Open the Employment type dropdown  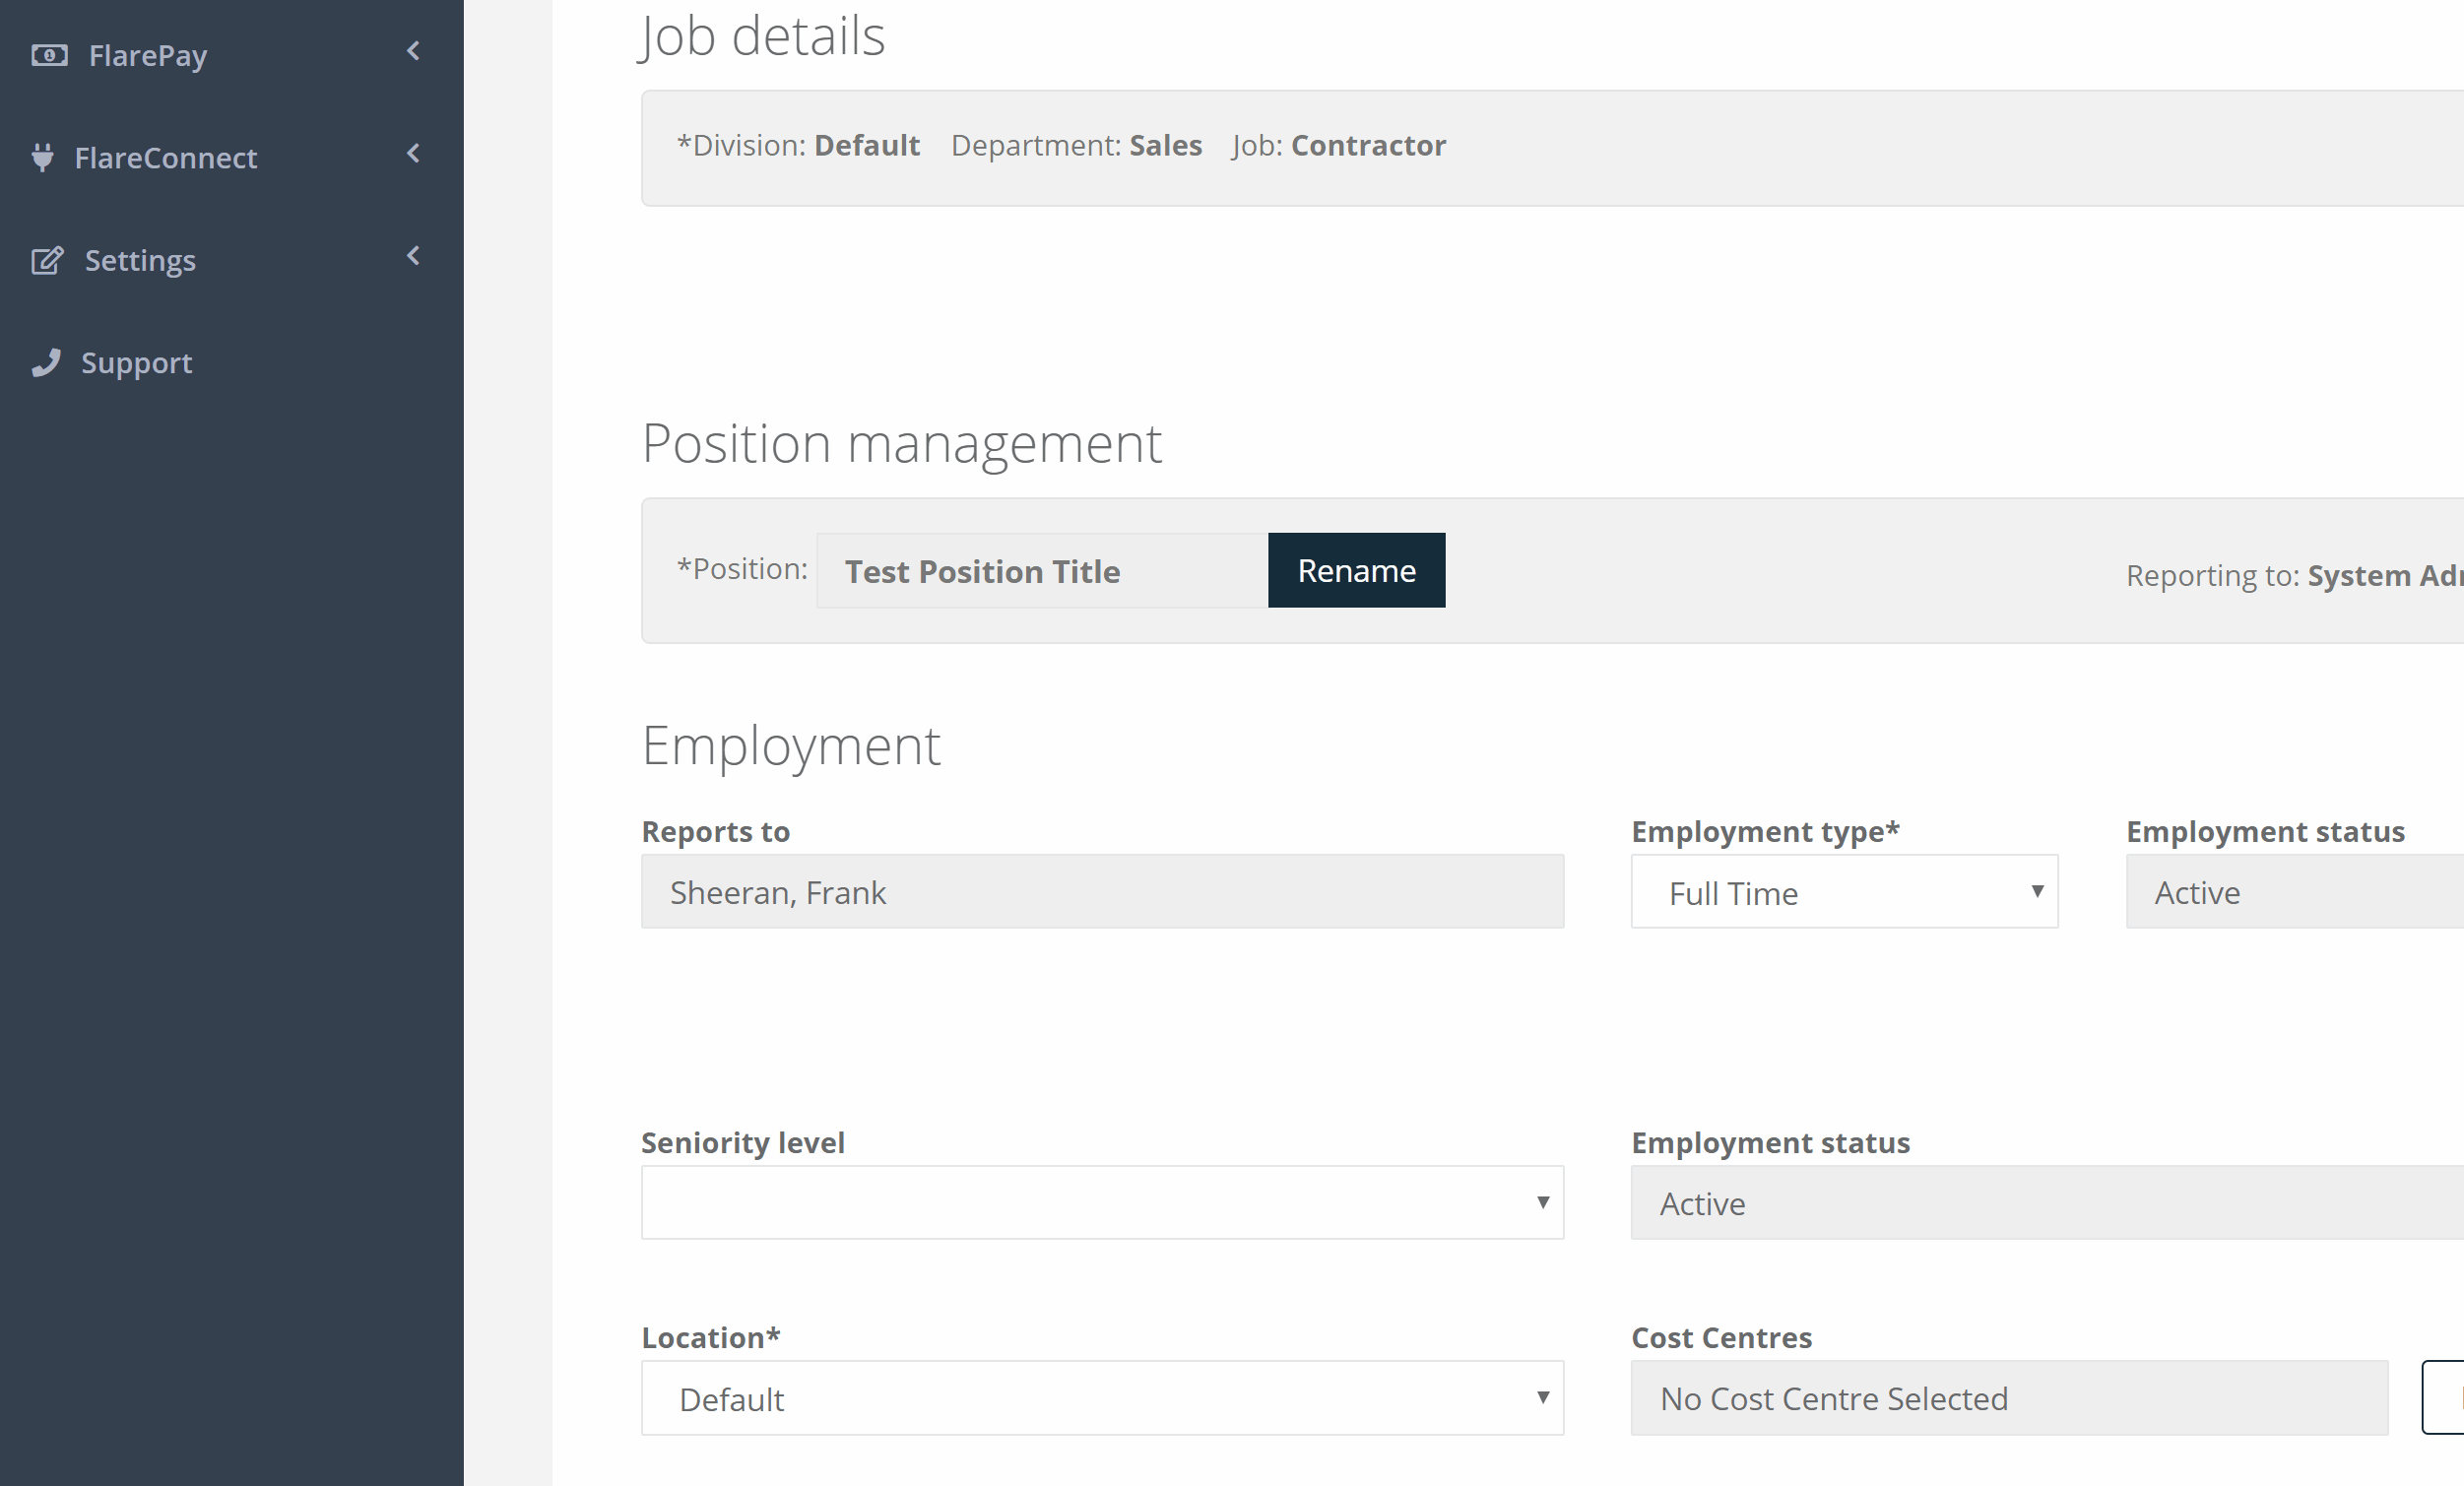pyautogui.click(x=1844, y=891)
